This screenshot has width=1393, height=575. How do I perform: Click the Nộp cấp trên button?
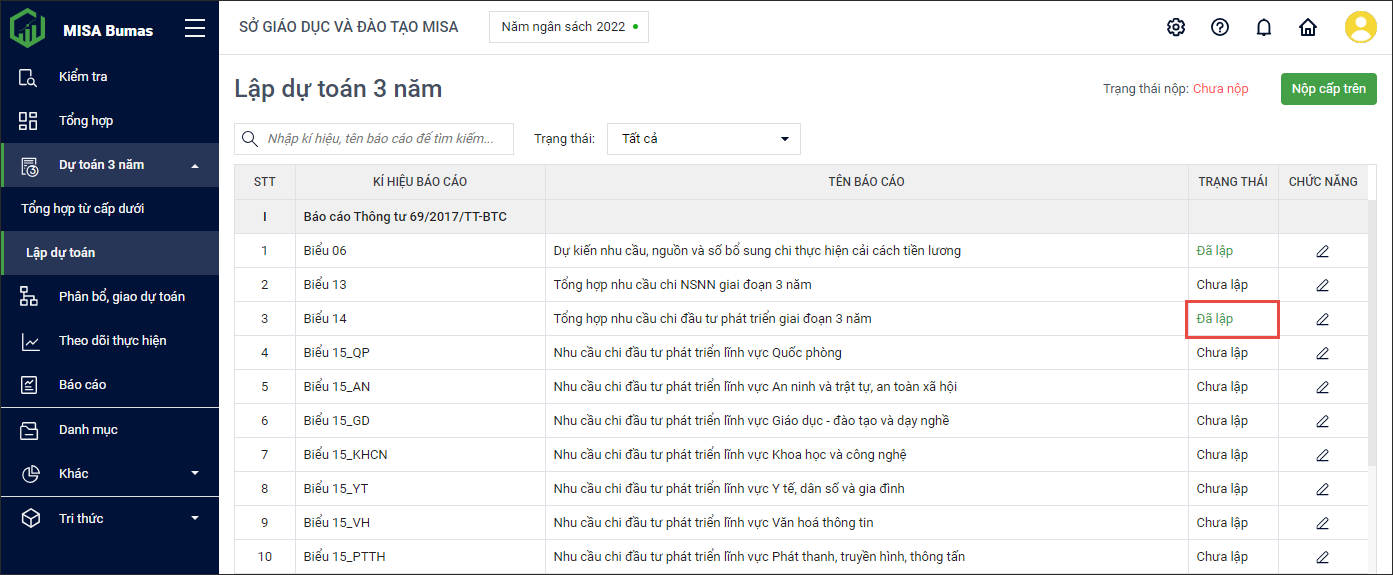(1328, 89)
